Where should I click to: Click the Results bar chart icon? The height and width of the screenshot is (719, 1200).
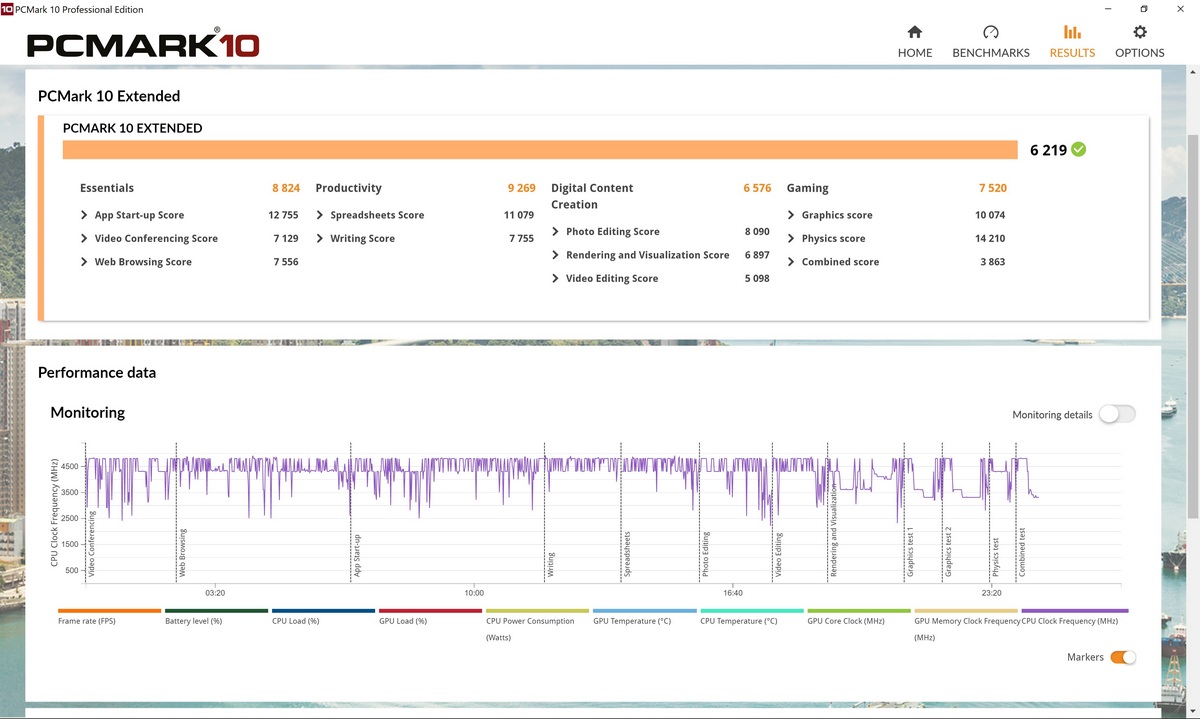(x=1072, y=32)
